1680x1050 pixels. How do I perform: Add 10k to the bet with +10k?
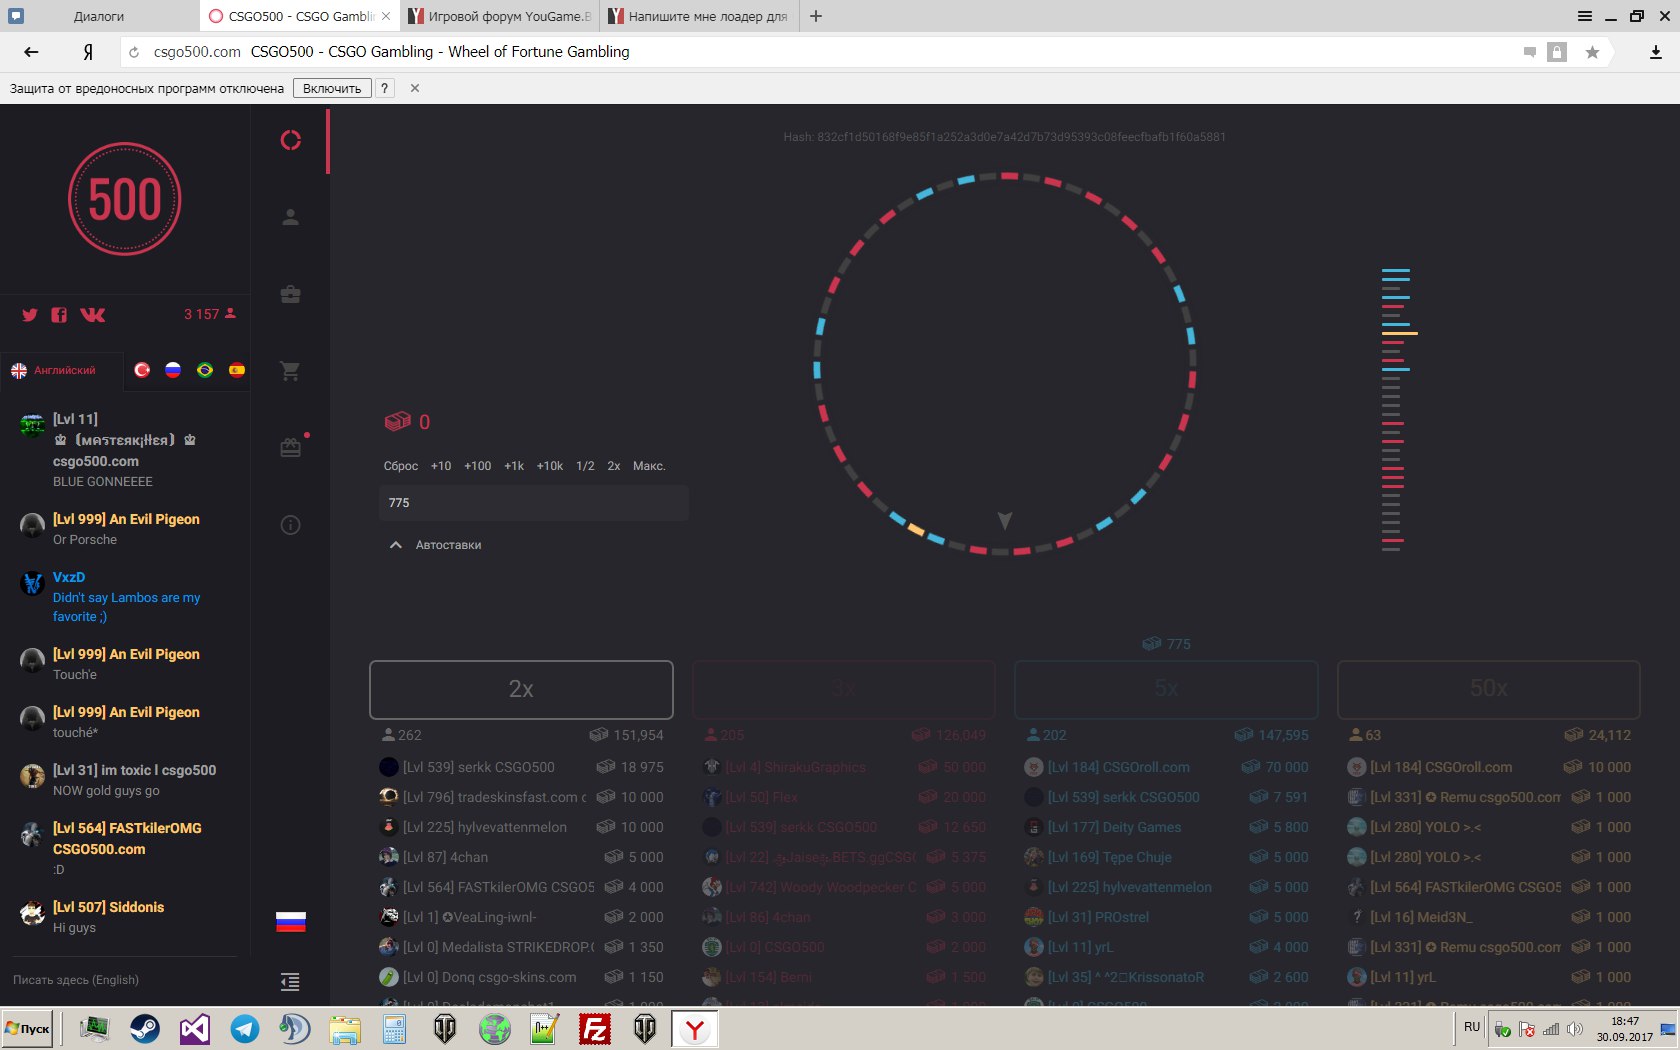click(550, 466)
